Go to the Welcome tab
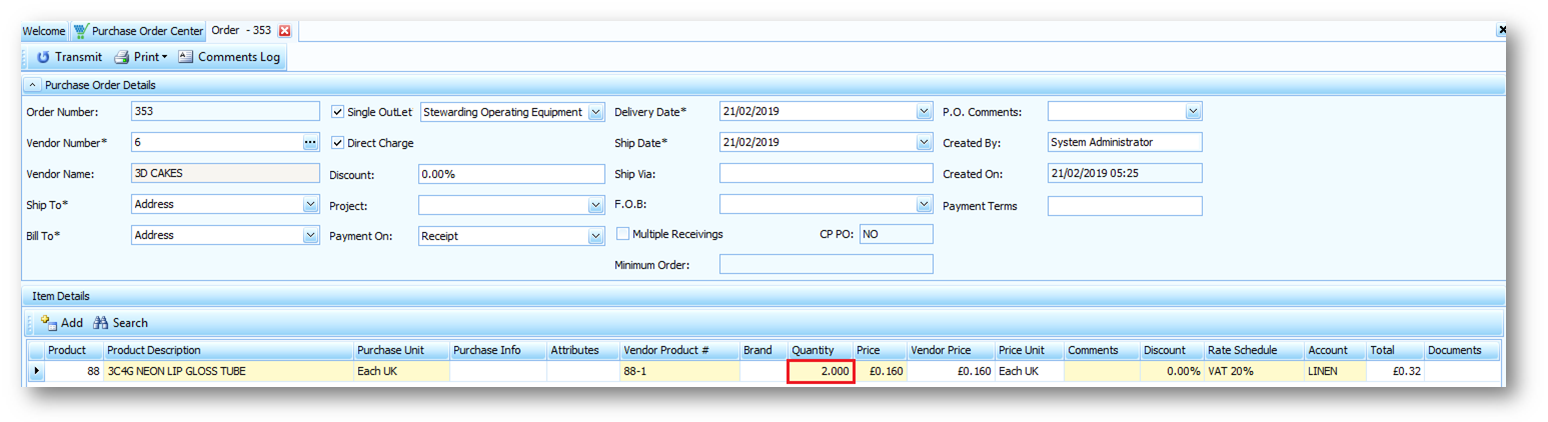The image size is (1548, 422). pyautogui.click(x=44, y=31)
